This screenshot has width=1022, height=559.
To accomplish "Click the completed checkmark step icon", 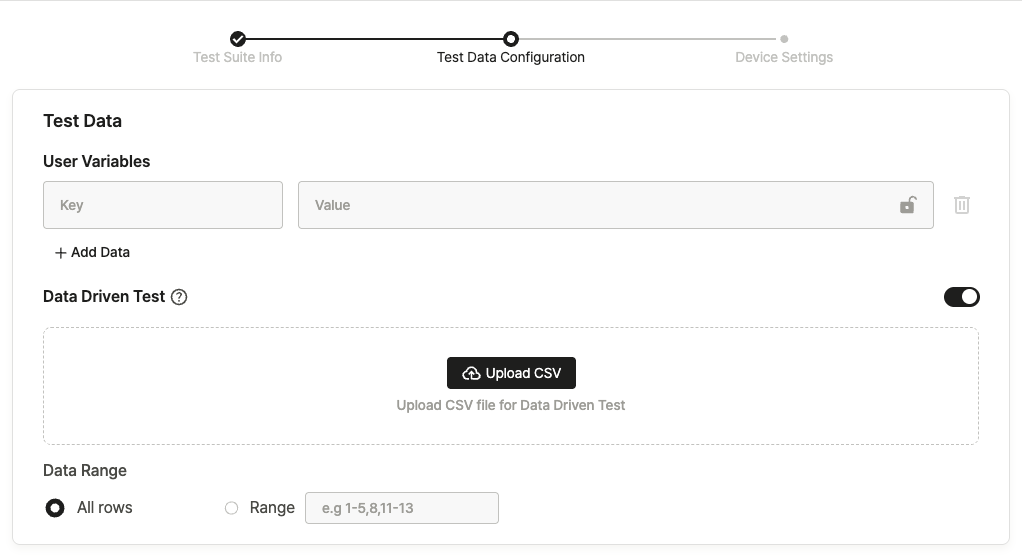I will pyautogui.click(x=238, y=39).
